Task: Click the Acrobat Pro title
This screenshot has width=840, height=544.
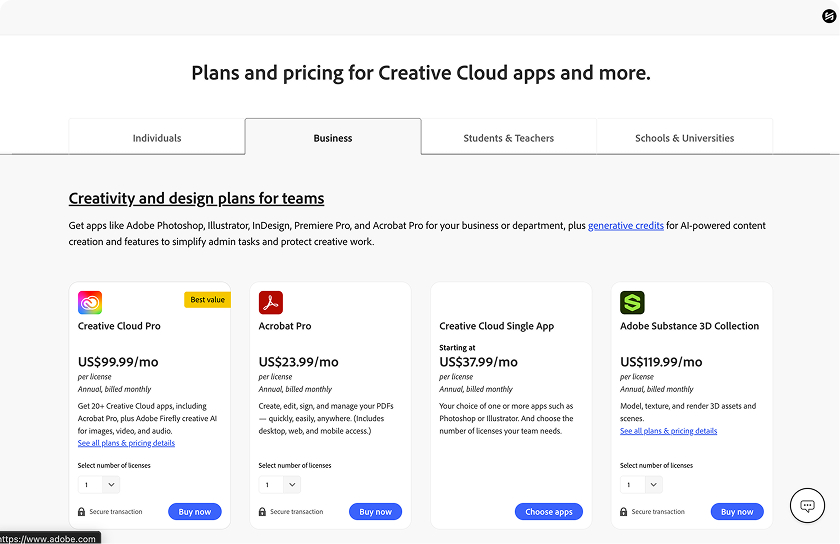Action: [x=285, y=326]
